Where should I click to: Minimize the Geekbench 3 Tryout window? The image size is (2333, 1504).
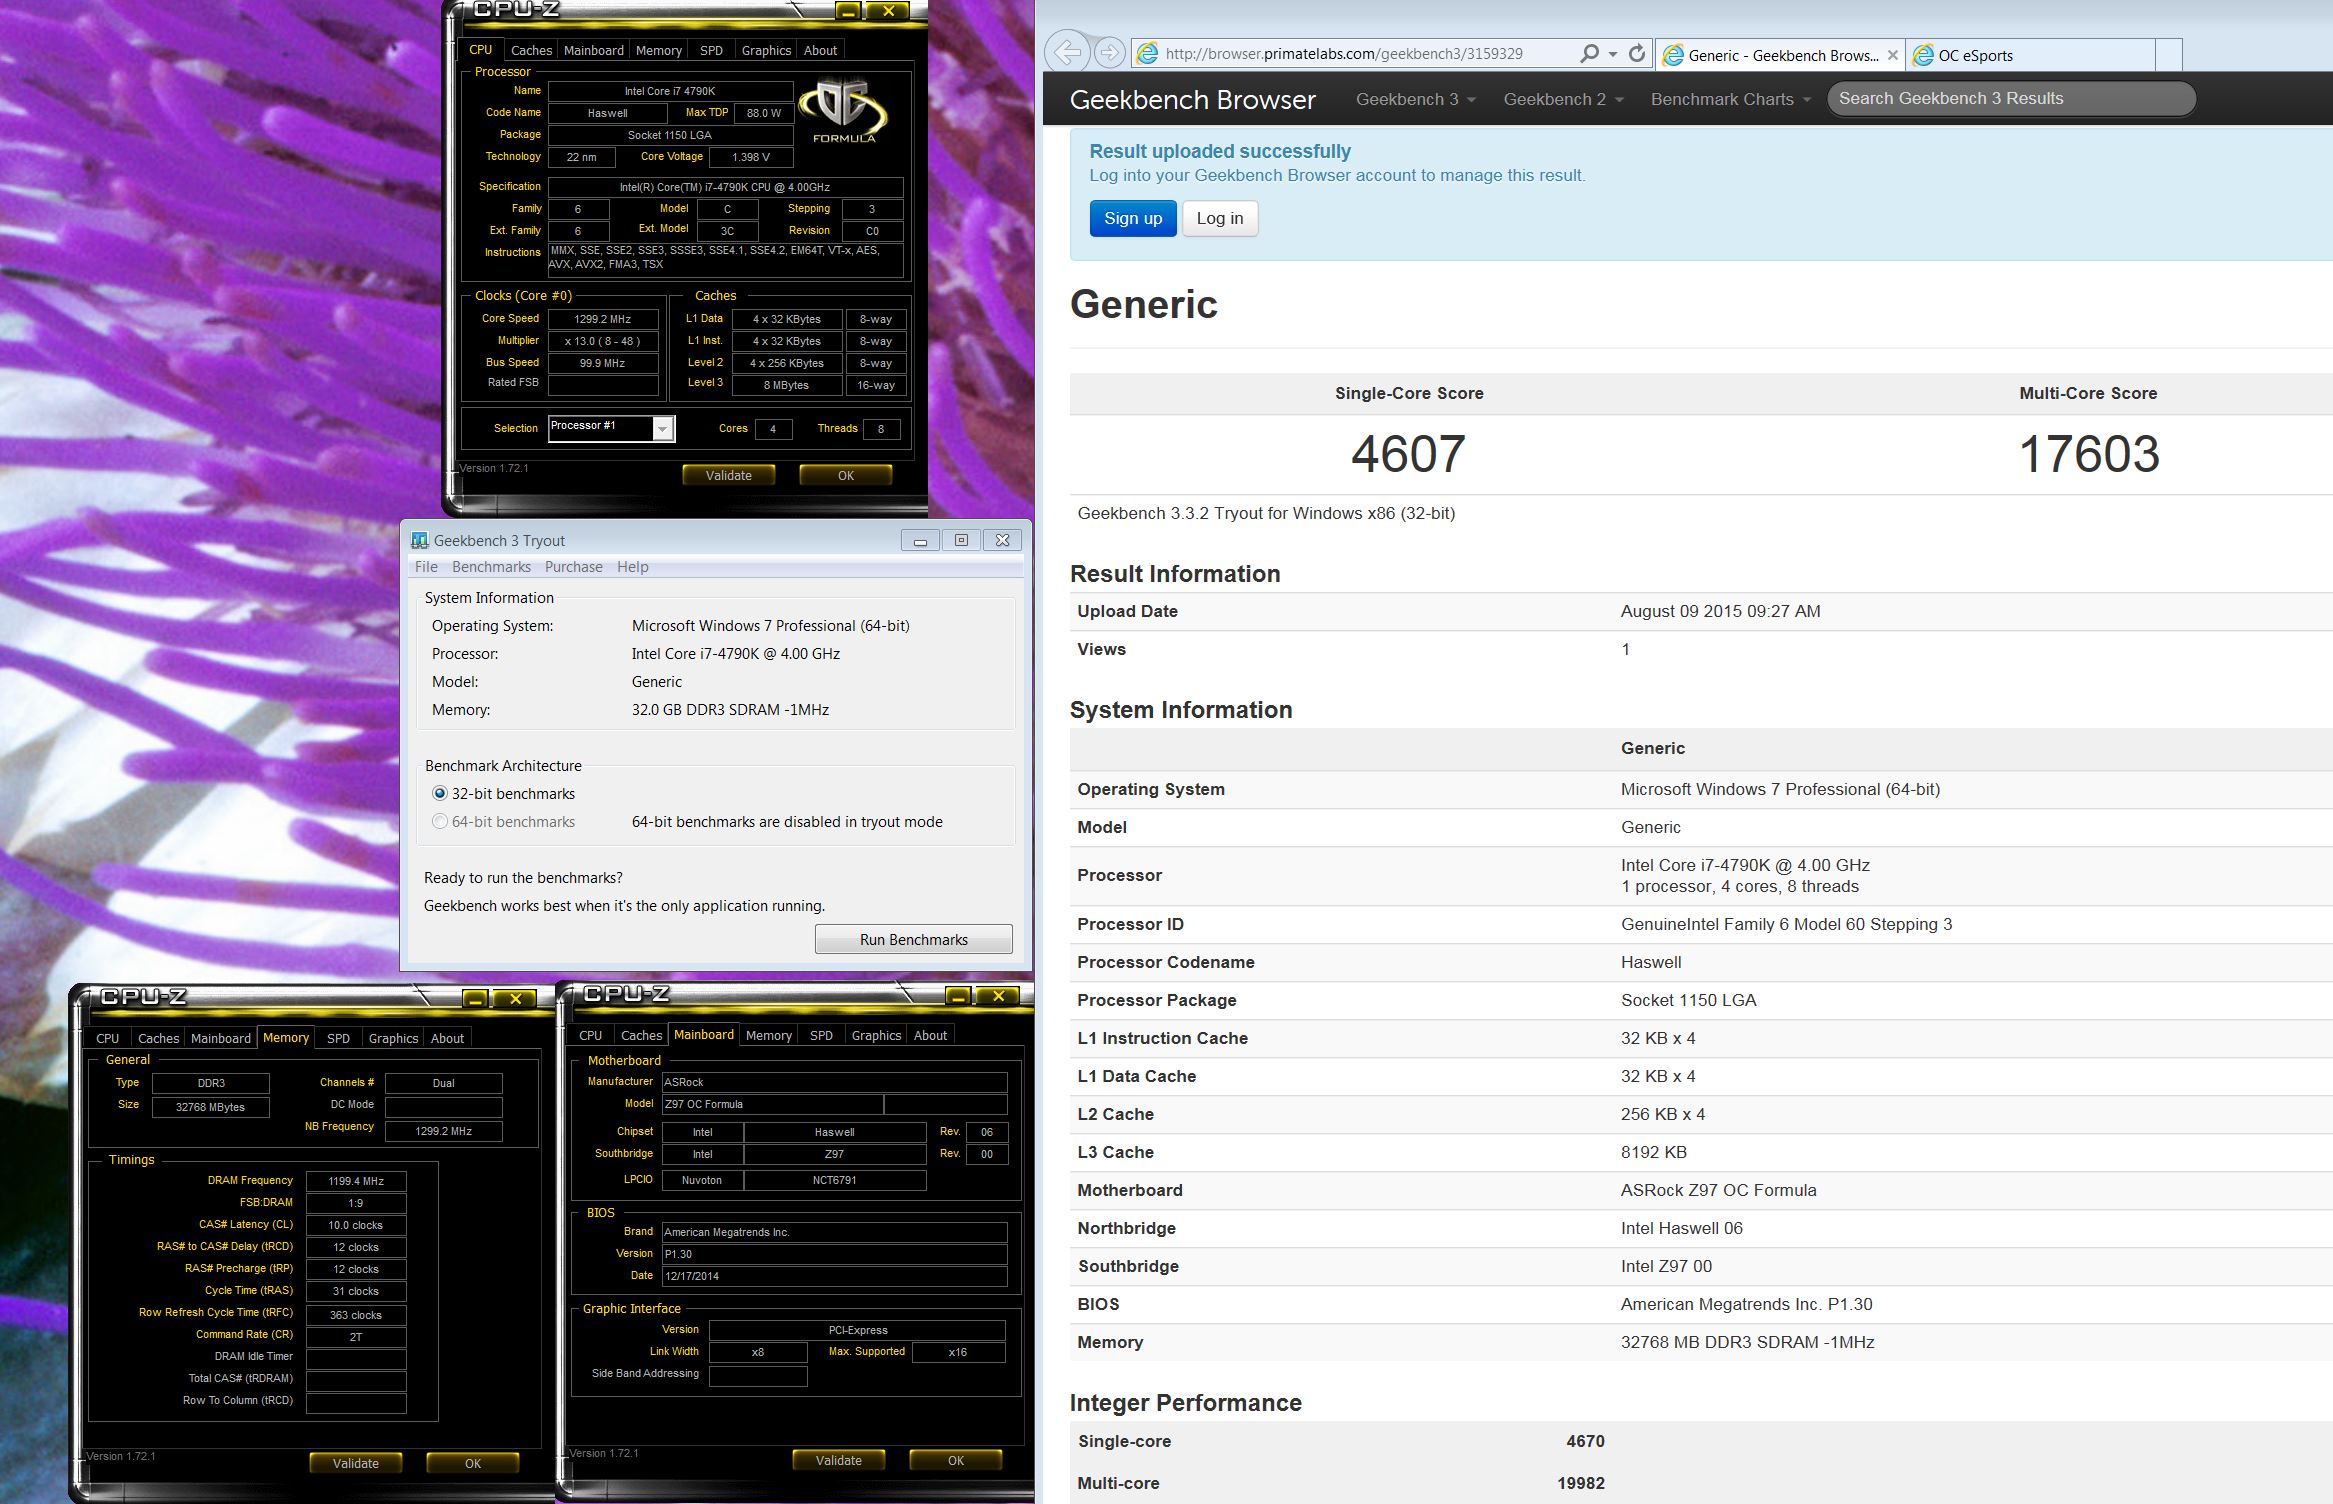(x=920, y=540)
